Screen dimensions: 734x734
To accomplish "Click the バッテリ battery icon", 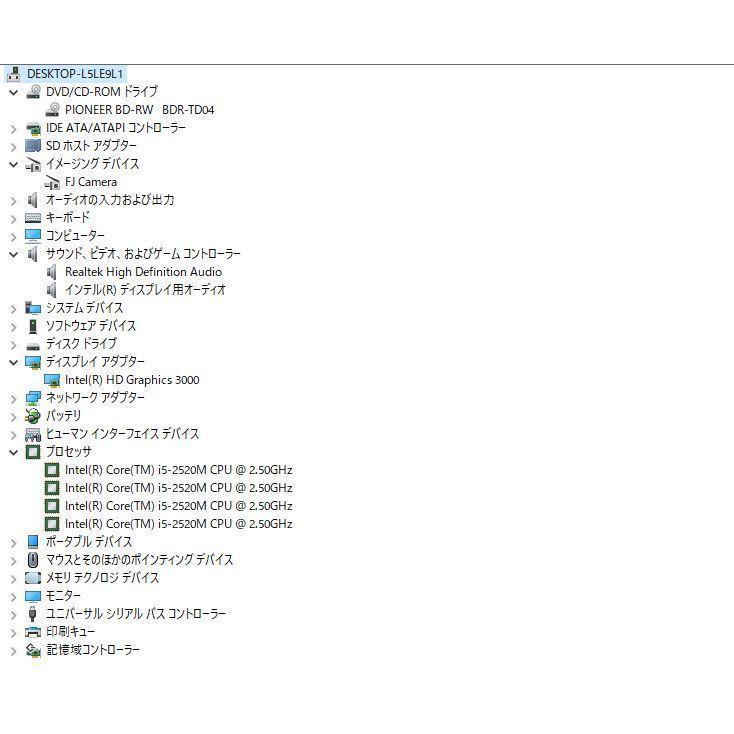I will [33, 416].
